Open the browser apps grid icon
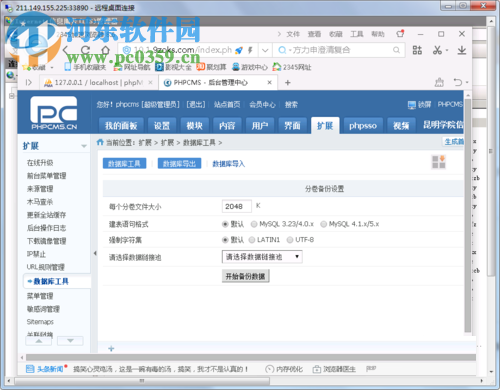Image resolution: width=500 pixels, height=390 pixels. click(x=417, y=50)
